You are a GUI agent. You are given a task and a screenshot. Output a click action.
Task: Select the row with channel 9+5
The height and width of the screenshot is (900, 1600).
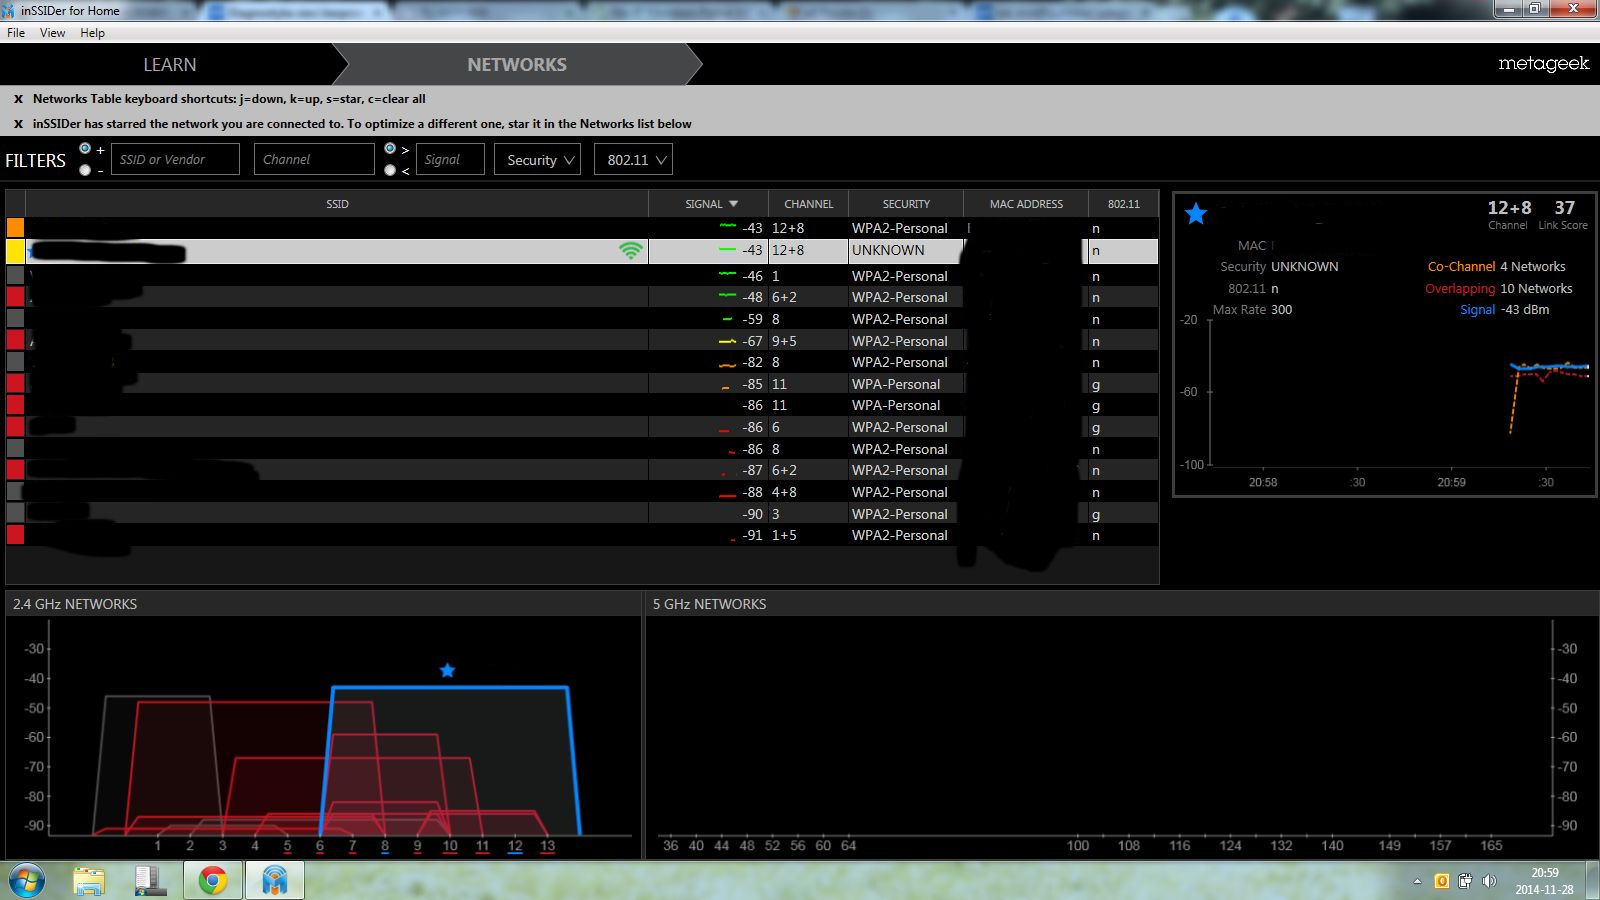(582, 341)
